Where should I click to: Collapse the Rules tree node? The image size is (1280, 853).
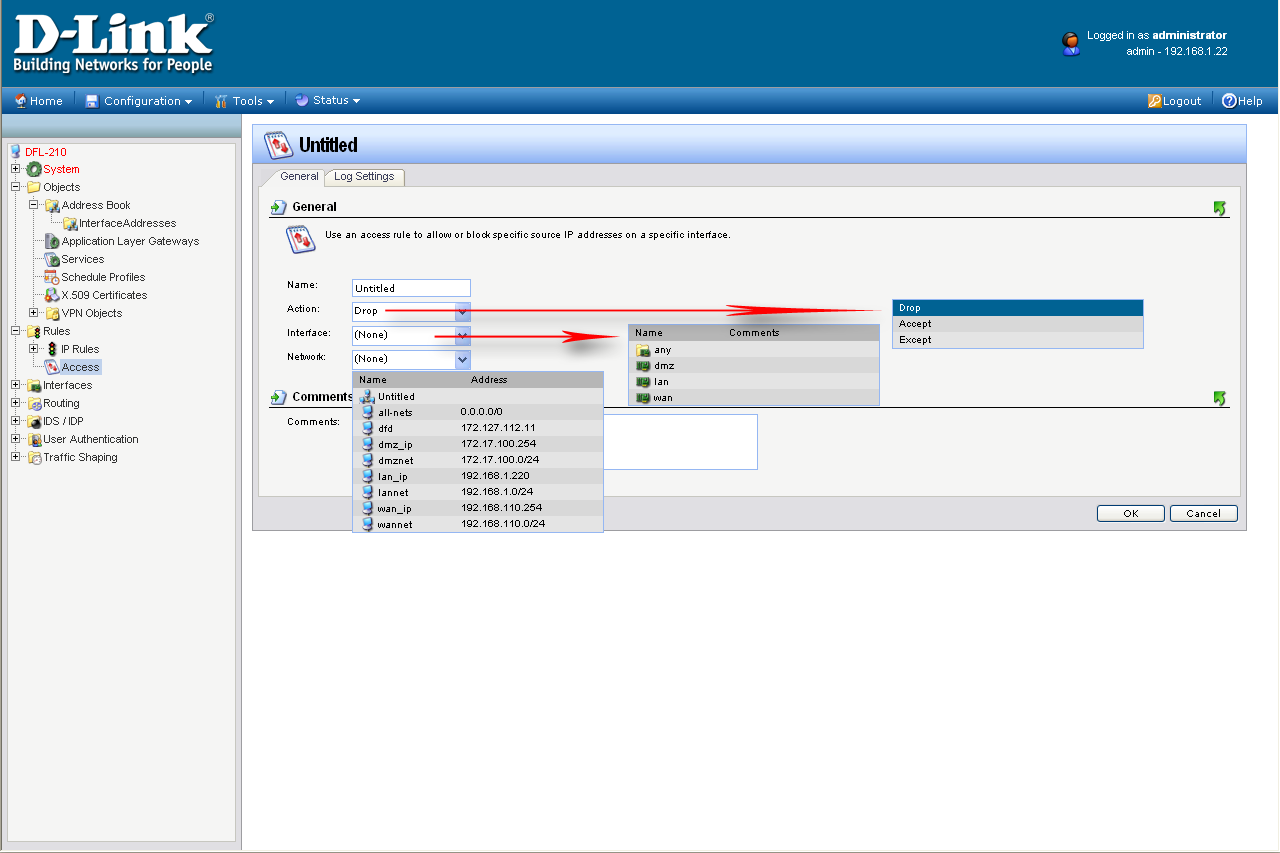coord(15,331)
